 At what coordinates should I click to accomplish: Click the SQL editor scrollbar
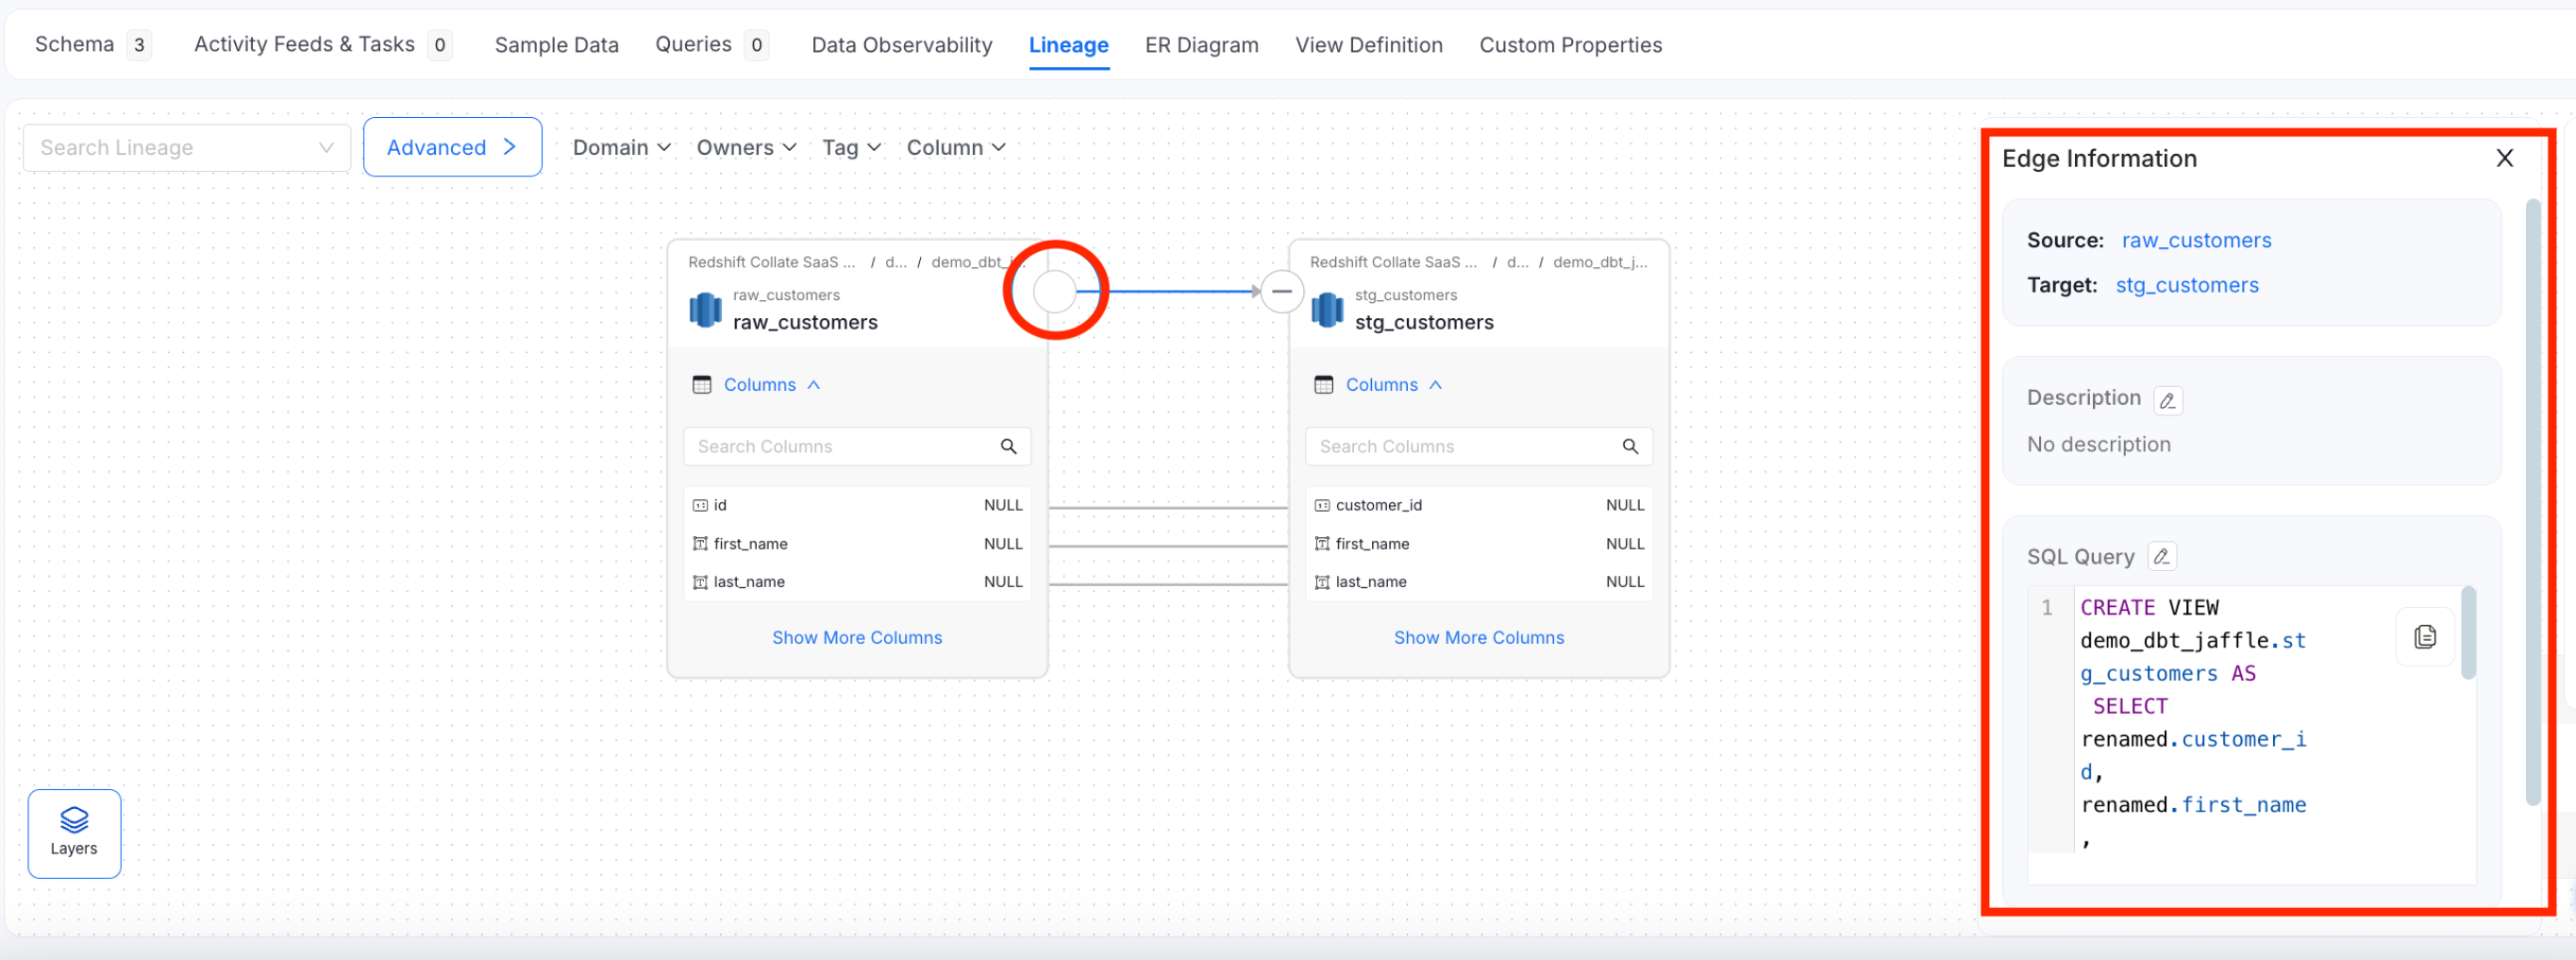coord(2468,634)
